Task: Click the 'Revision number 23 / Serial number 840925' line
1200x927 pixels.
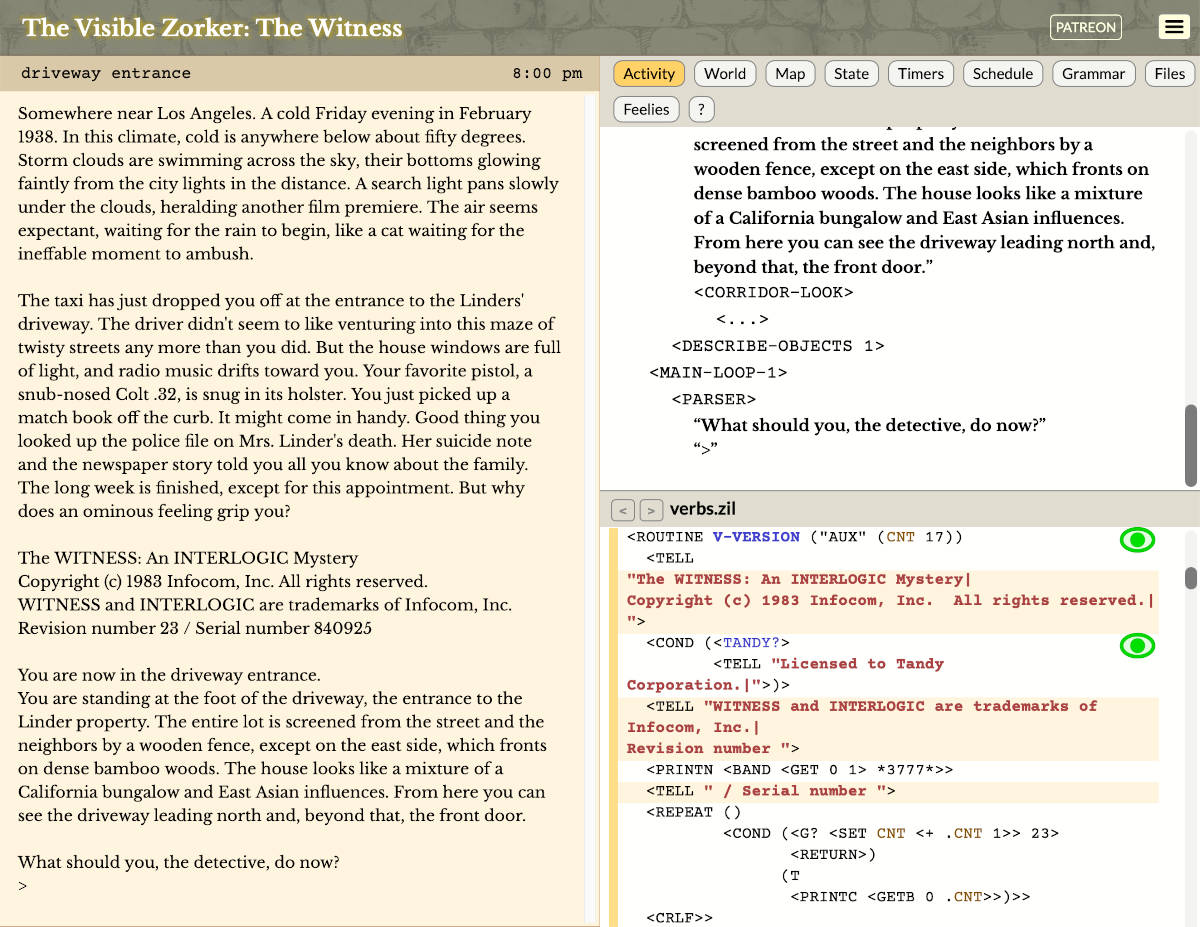Action: (195, 628)
